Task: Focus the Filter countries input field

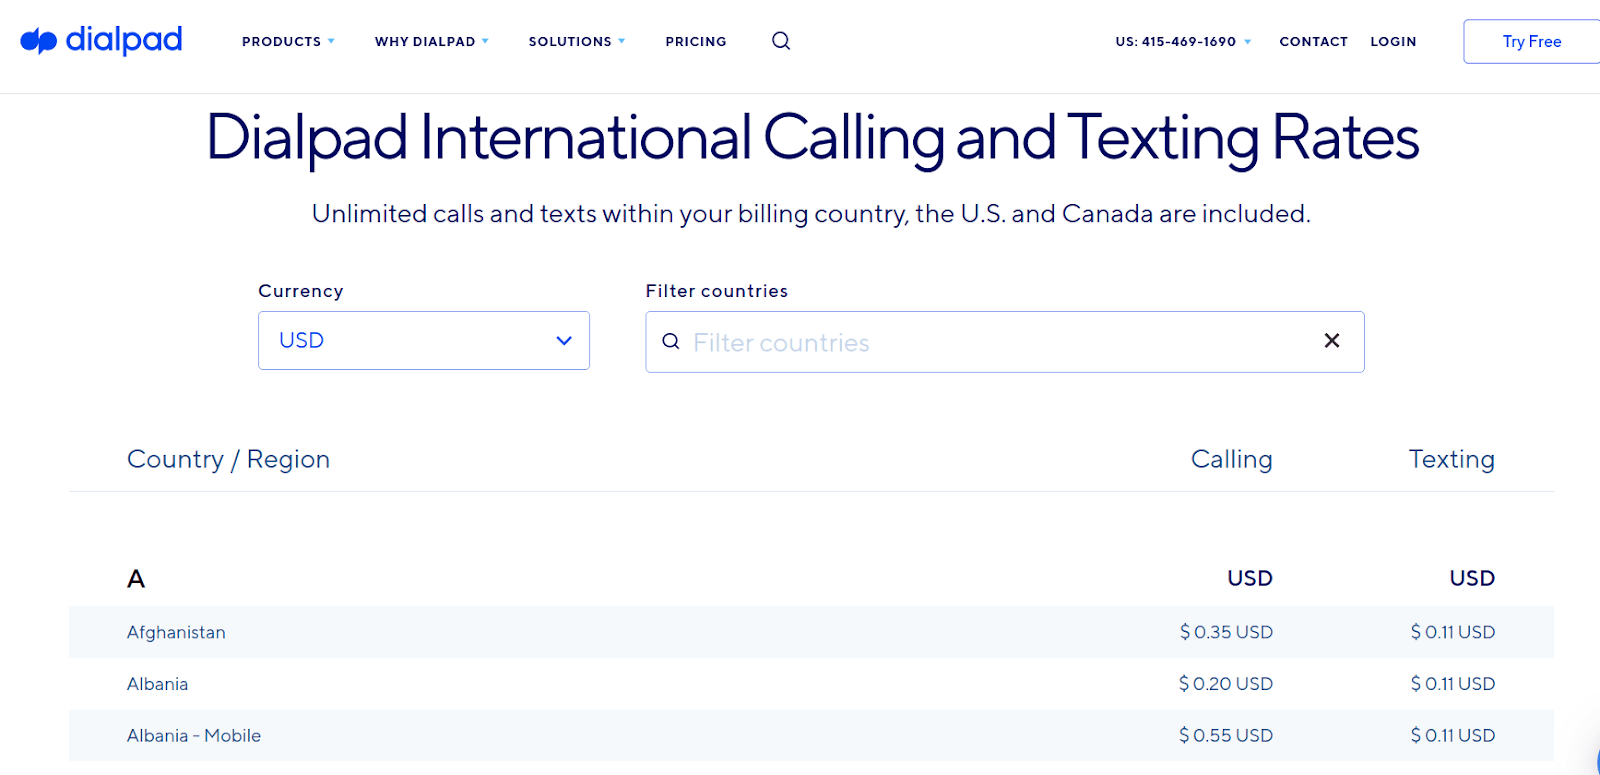Action: (x=1004, y=342)
